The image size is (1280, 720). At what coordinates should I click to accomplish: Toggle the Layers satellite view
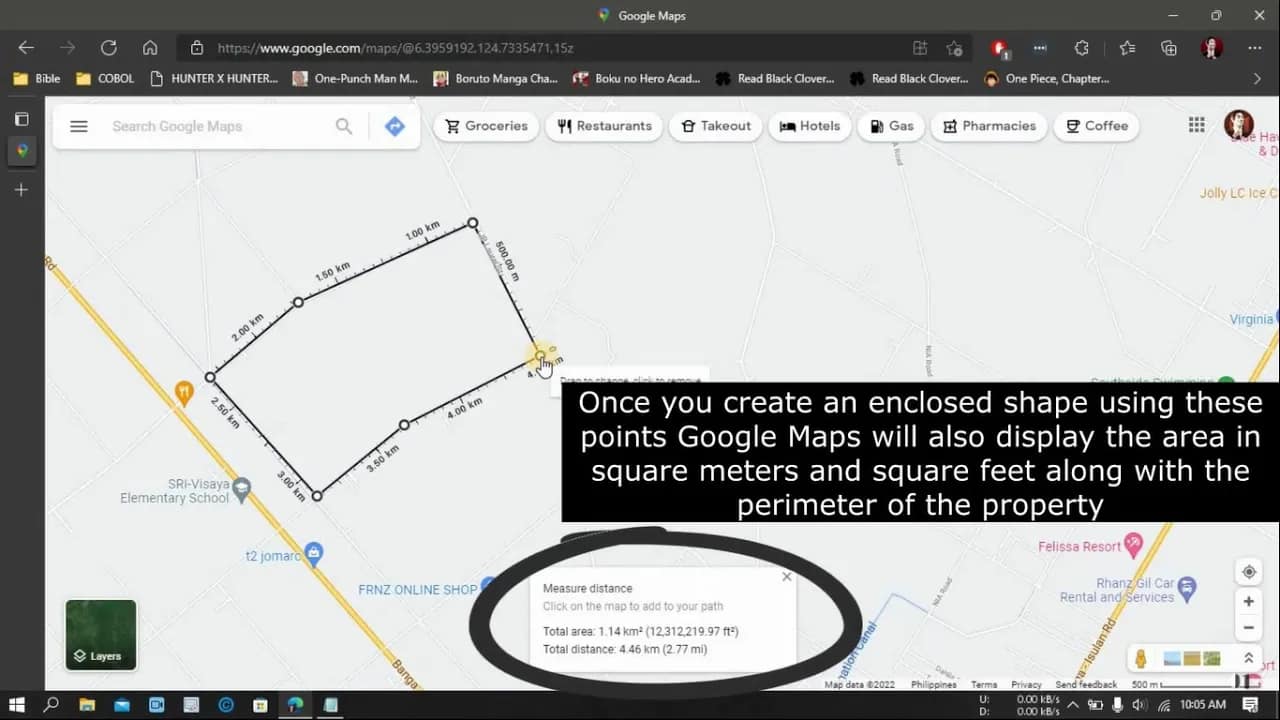[101, 635]
